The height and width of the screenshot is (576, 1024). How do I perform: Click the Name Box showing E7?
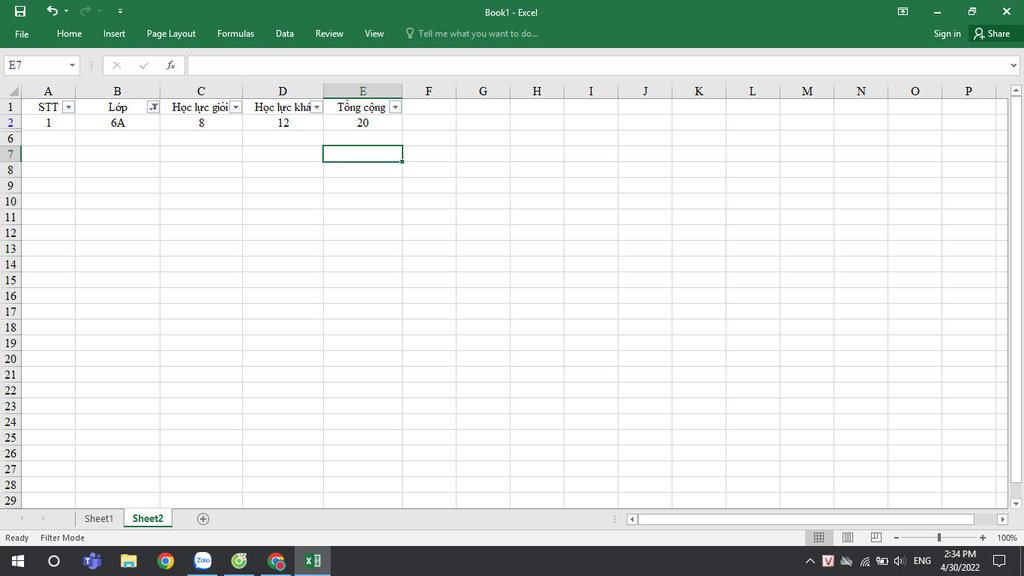(x=36, y=65)
